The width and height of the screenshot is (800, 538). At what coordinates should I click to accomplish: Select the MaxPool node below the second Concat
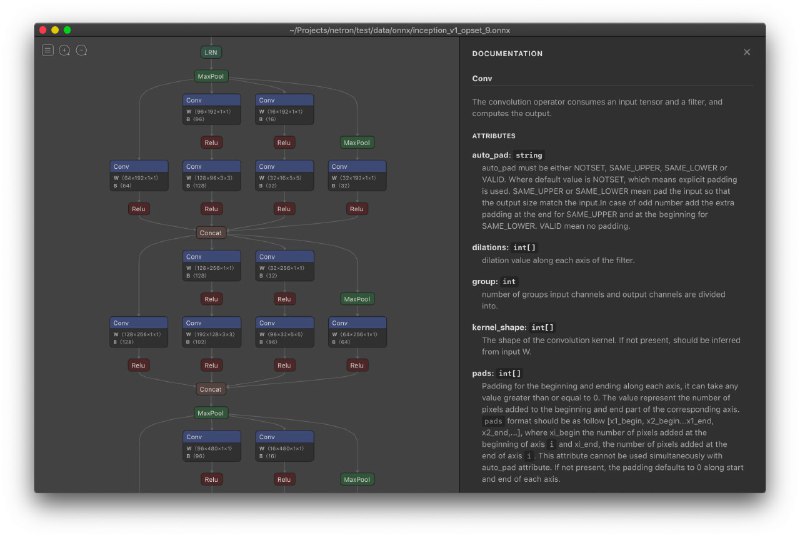[211, 413]
